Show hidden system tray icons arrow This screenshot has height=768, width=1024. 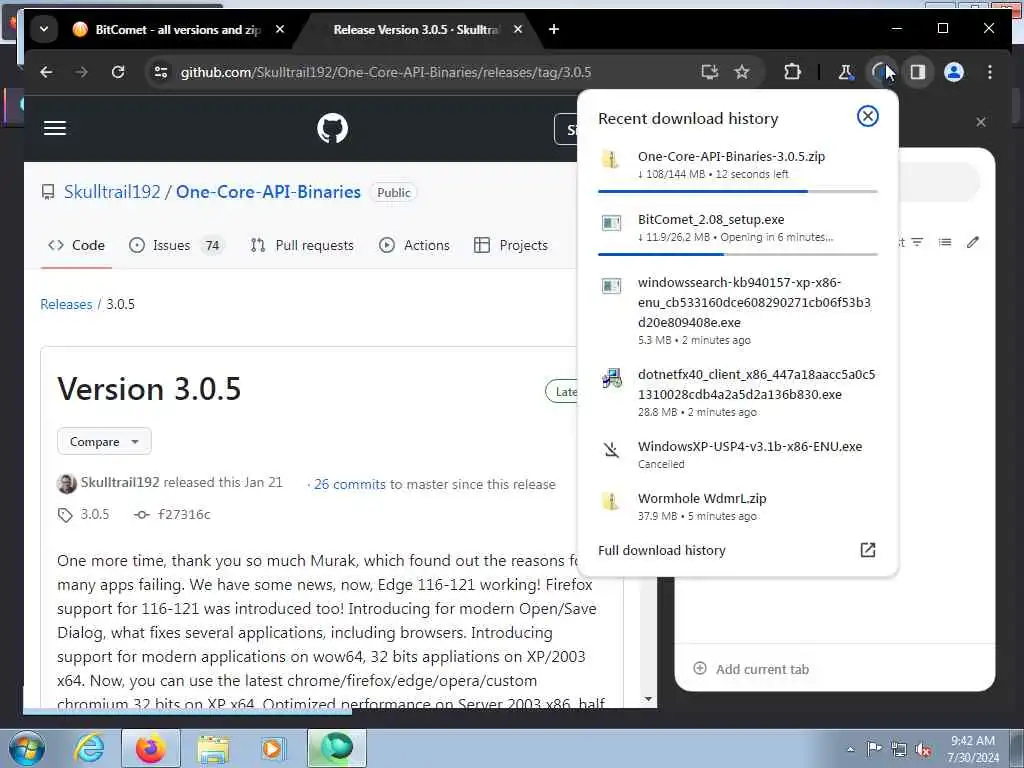pos(850,749)
